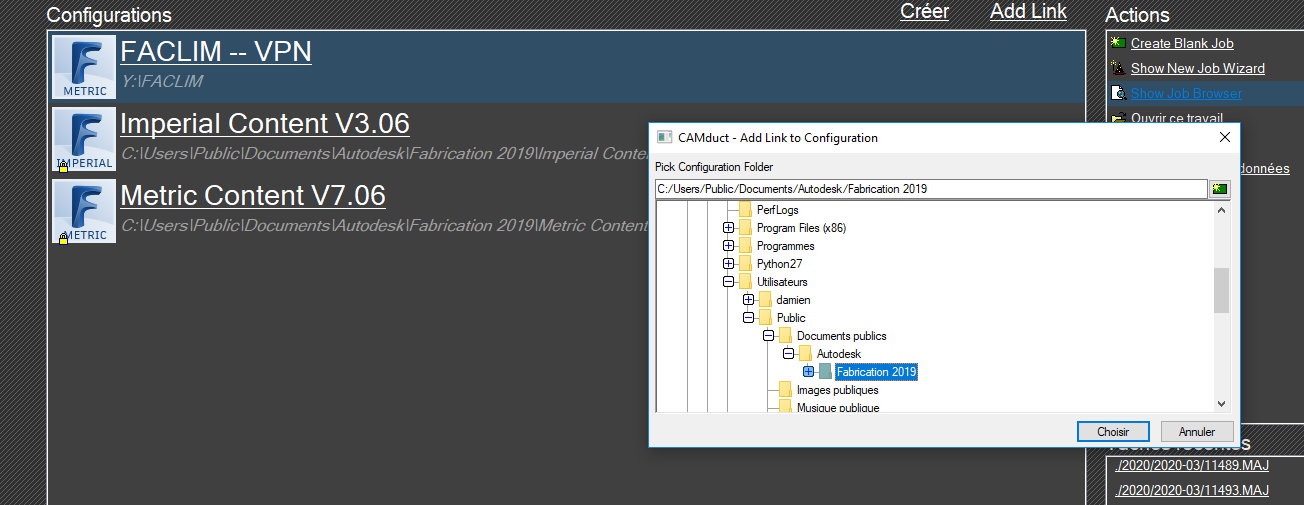Click the Y:\FACLIM path text
Screen dimensions: 1304x505
tap(161, 81)
